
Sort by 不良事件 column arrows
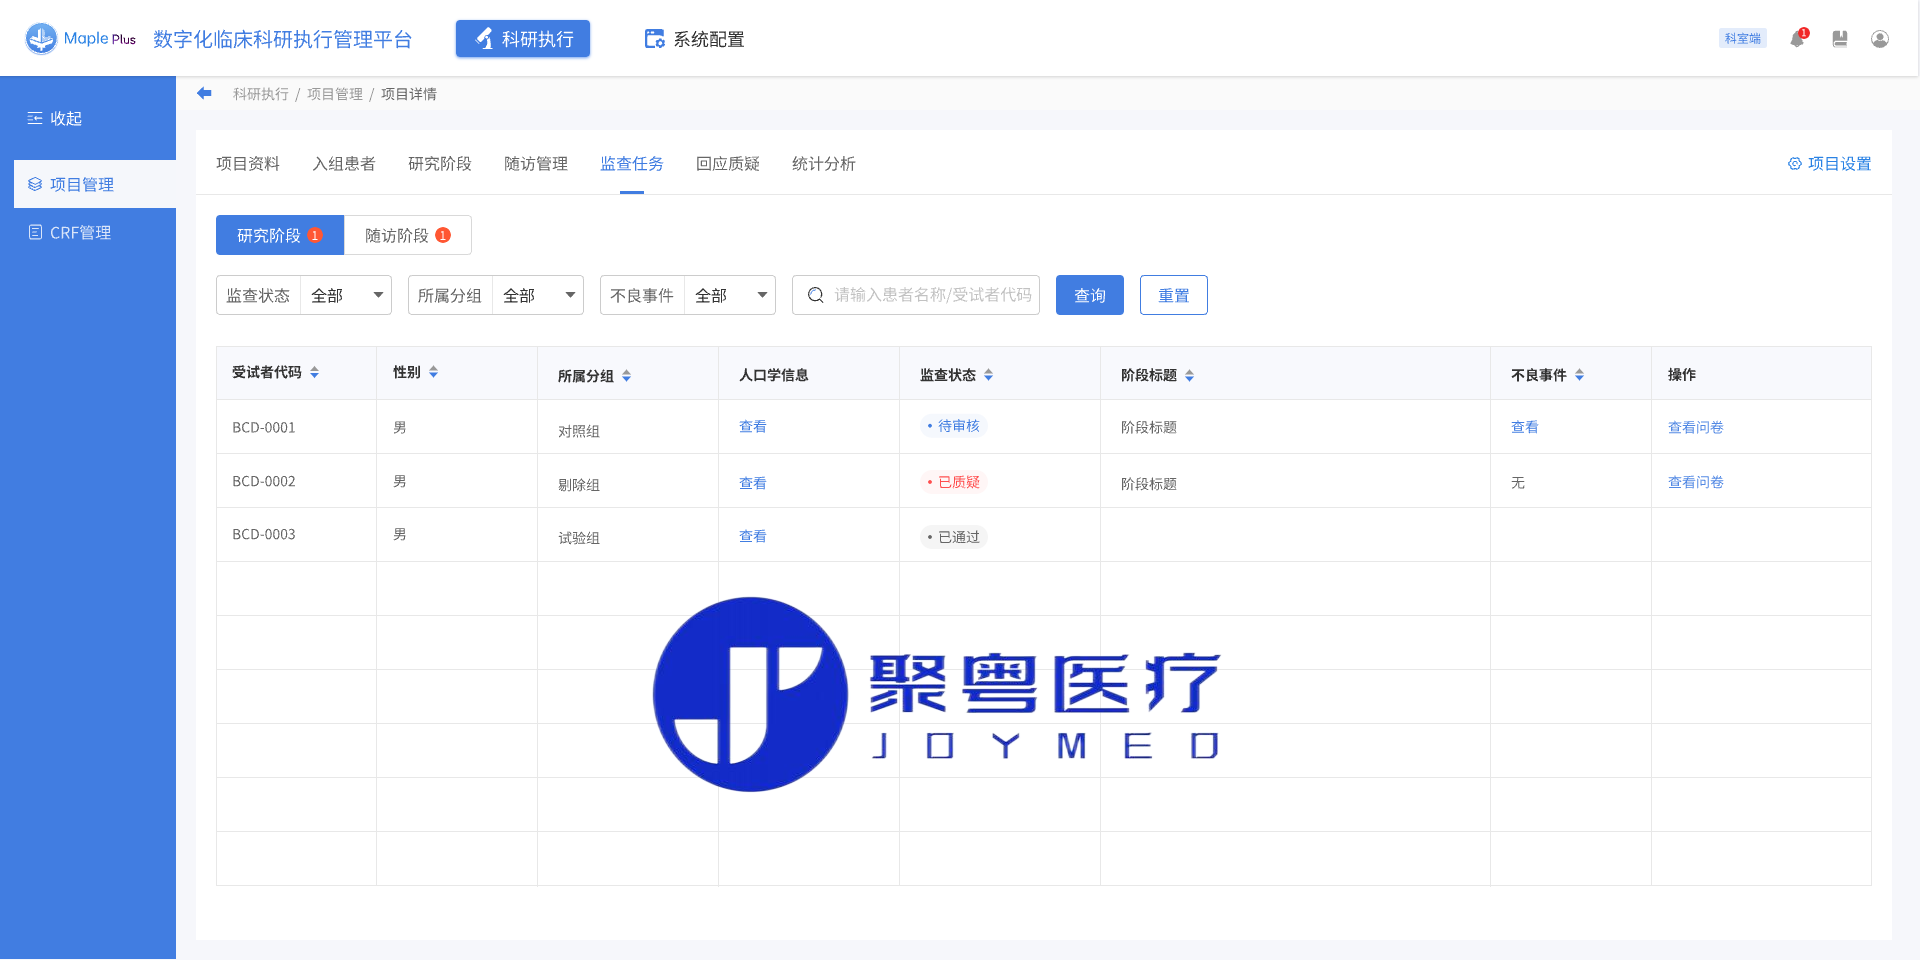(x=1579, y=375)
